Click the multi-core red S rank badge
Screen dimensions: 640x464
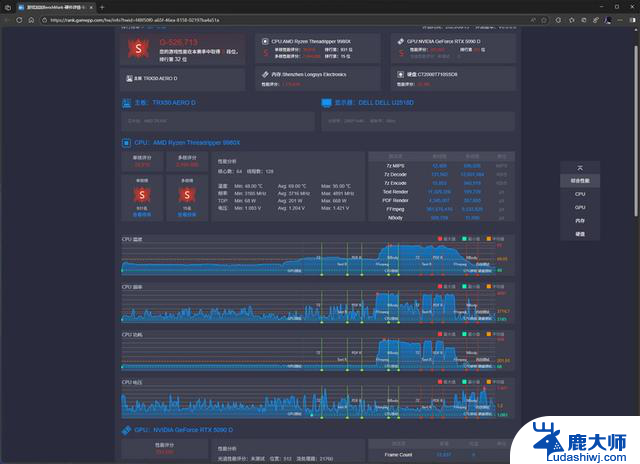click(x=187, y=195)
